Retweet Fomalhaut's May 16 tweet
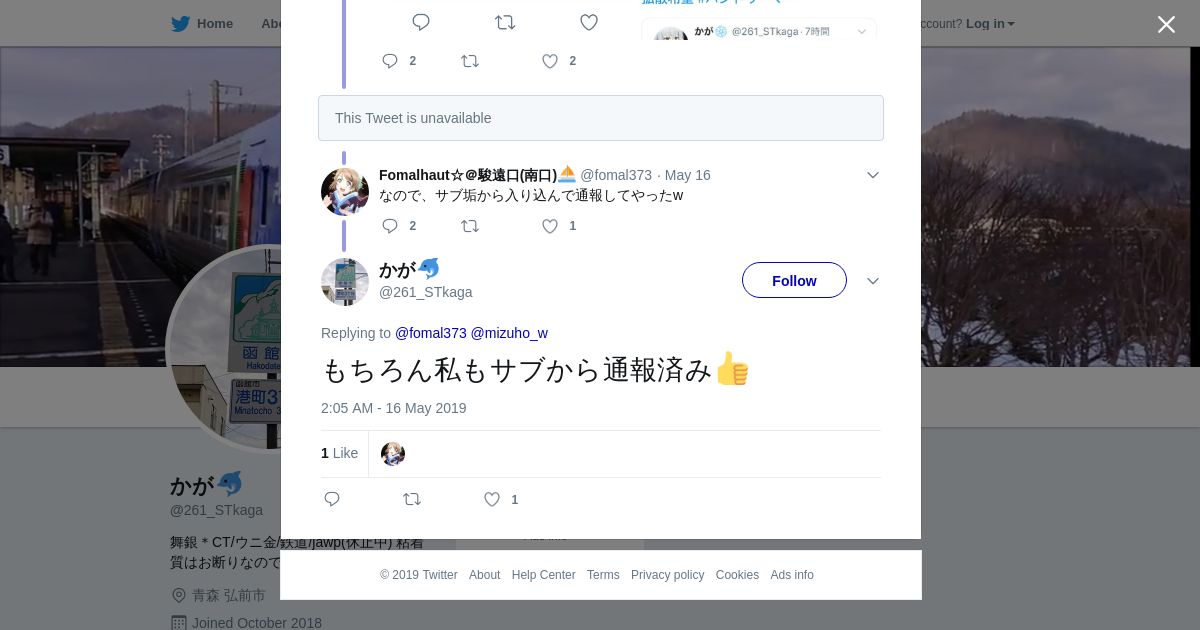 pyautogui.click(x=470, y=226)
